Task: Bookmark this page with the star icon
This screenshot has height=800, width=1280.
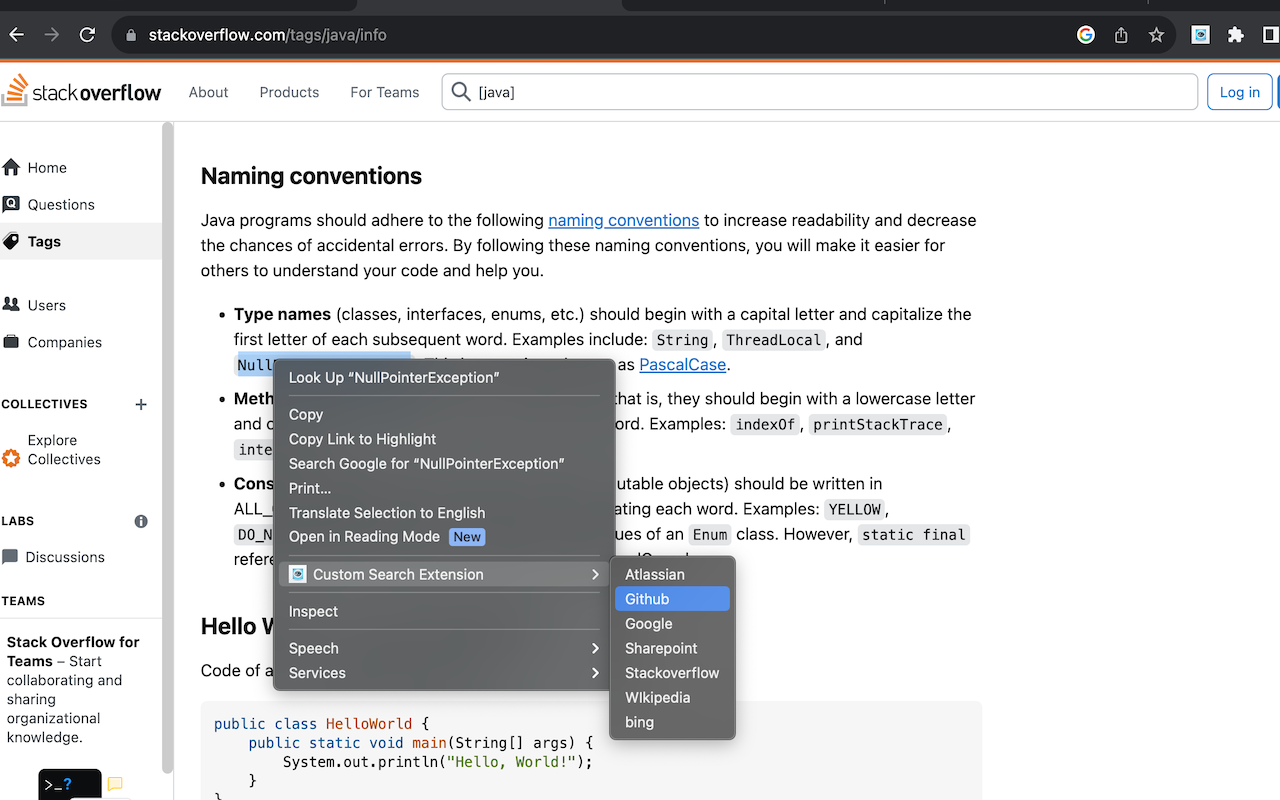Action: 1156,35
